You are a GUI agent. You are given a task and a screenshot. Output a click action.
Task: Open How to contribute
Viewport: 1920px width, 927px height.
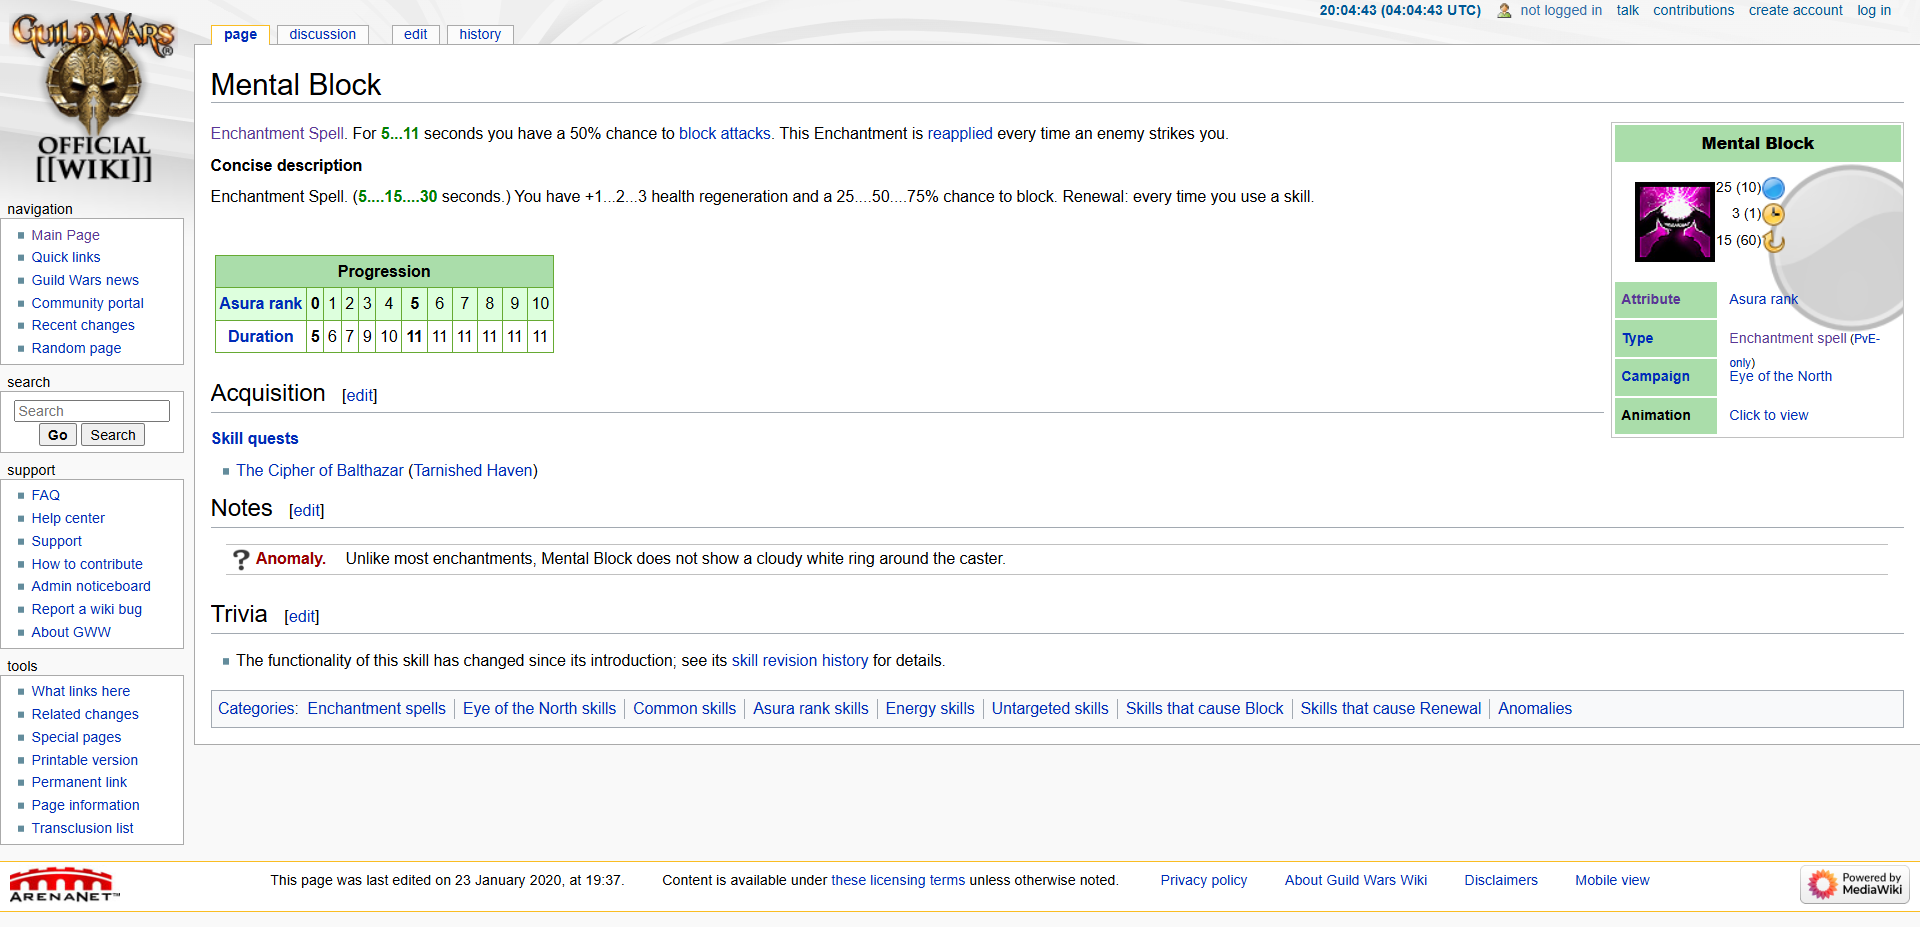click(x=87, y=564)
